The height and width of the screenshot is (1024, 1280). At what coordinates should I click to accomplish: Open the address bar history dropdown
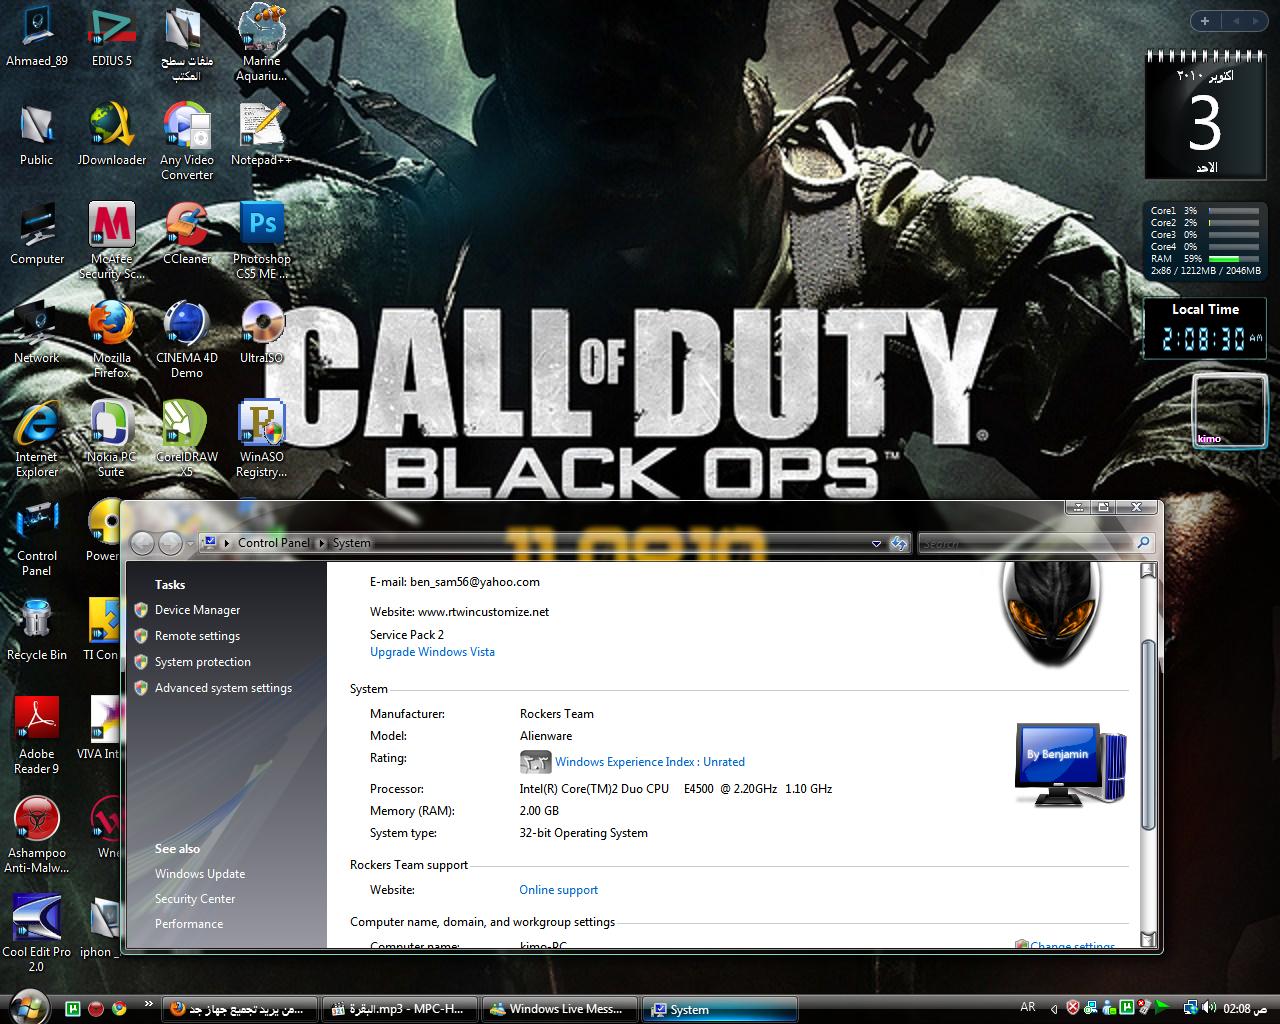click(876, 543)
